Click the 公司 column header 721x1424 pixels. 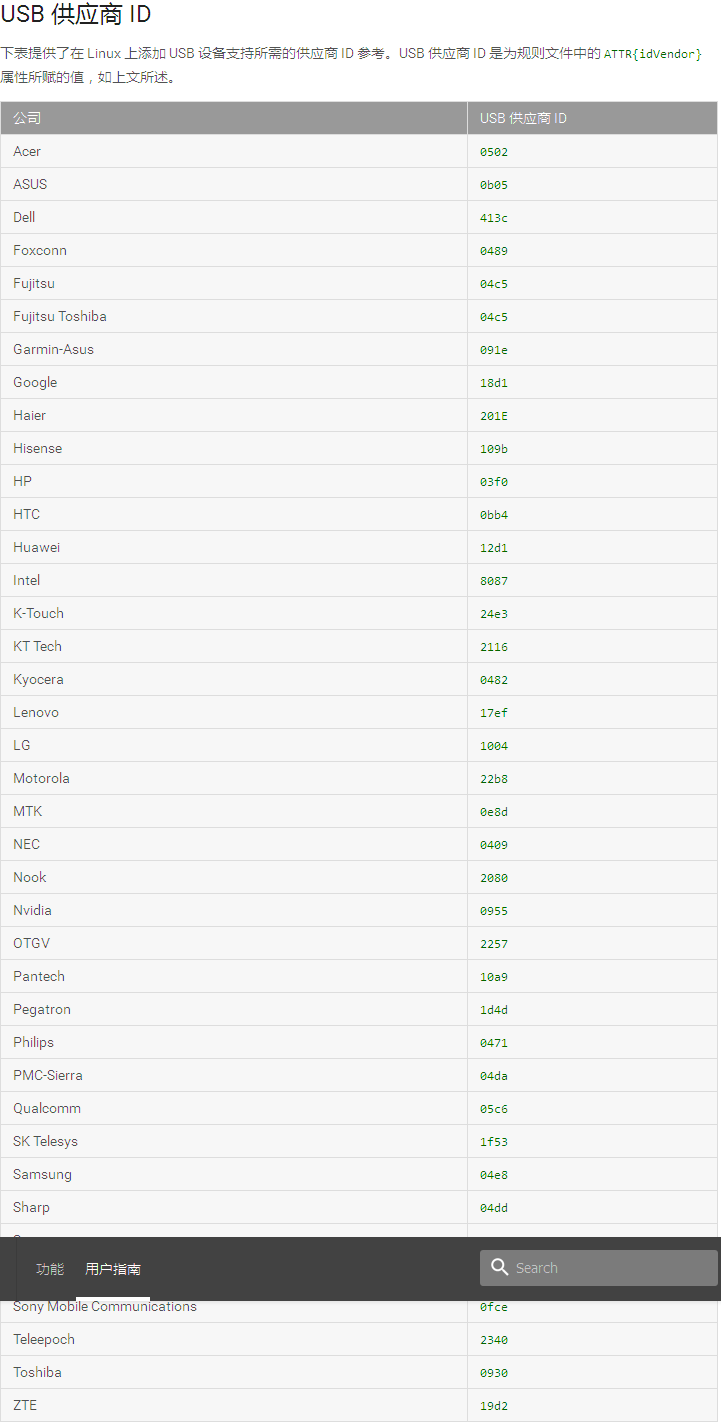(x=234, y=118)
